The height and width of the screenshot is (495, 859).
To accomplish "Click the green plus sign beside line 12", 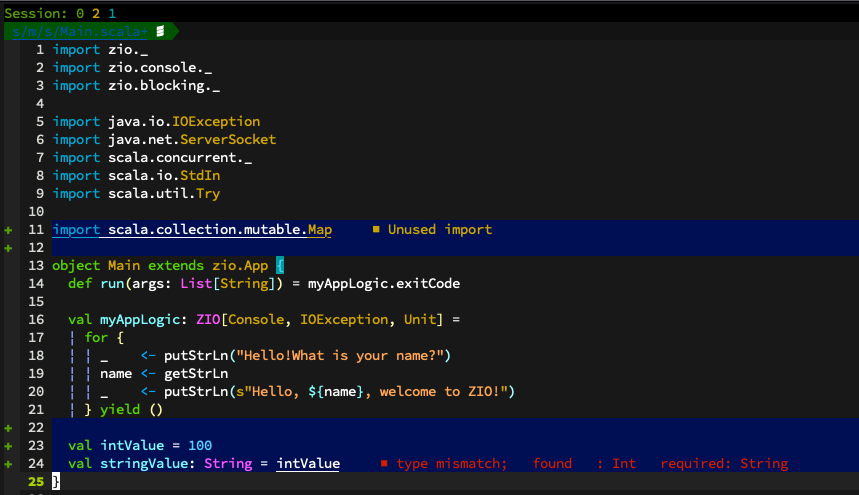I will tap(8, 248).
